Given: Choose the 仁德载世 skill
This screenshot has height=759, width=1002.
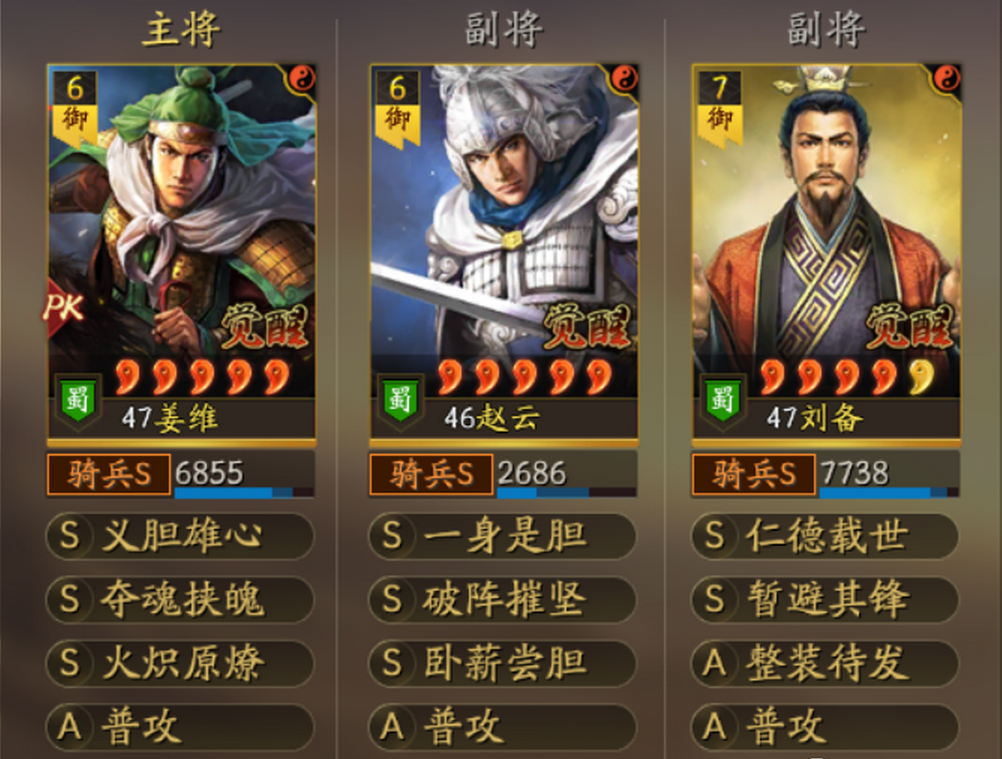Looking at the screenshot, I should click(825, 535).
